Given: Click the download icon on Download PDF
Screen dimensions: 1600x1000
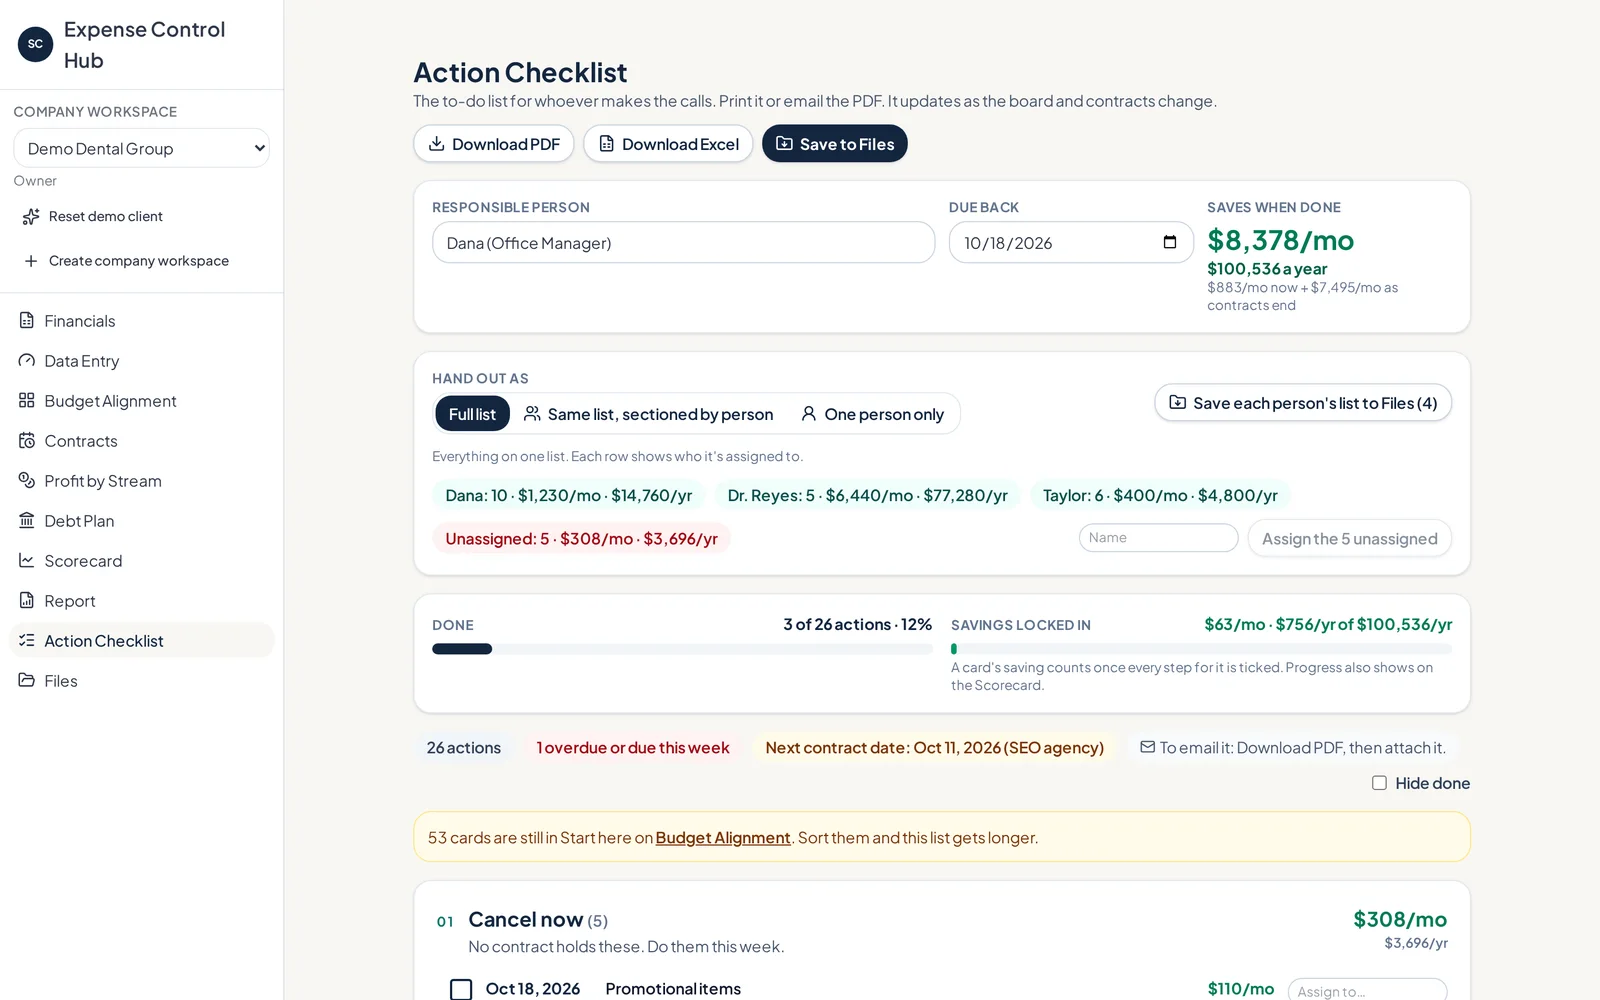Looking at the screenshot, I should click(437, 144).
